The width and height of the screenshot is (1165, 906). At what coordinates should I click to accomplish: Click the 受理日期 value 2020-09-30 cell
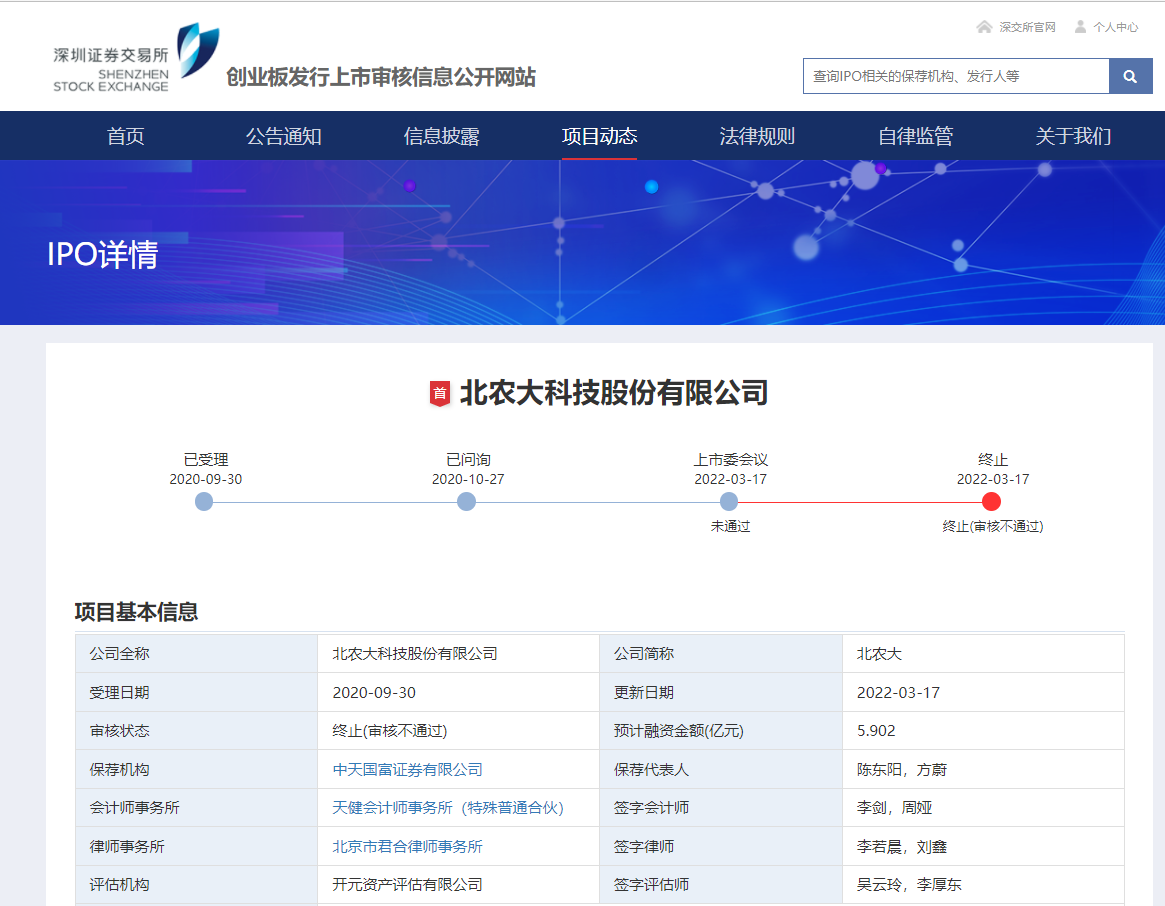[458, 693]
